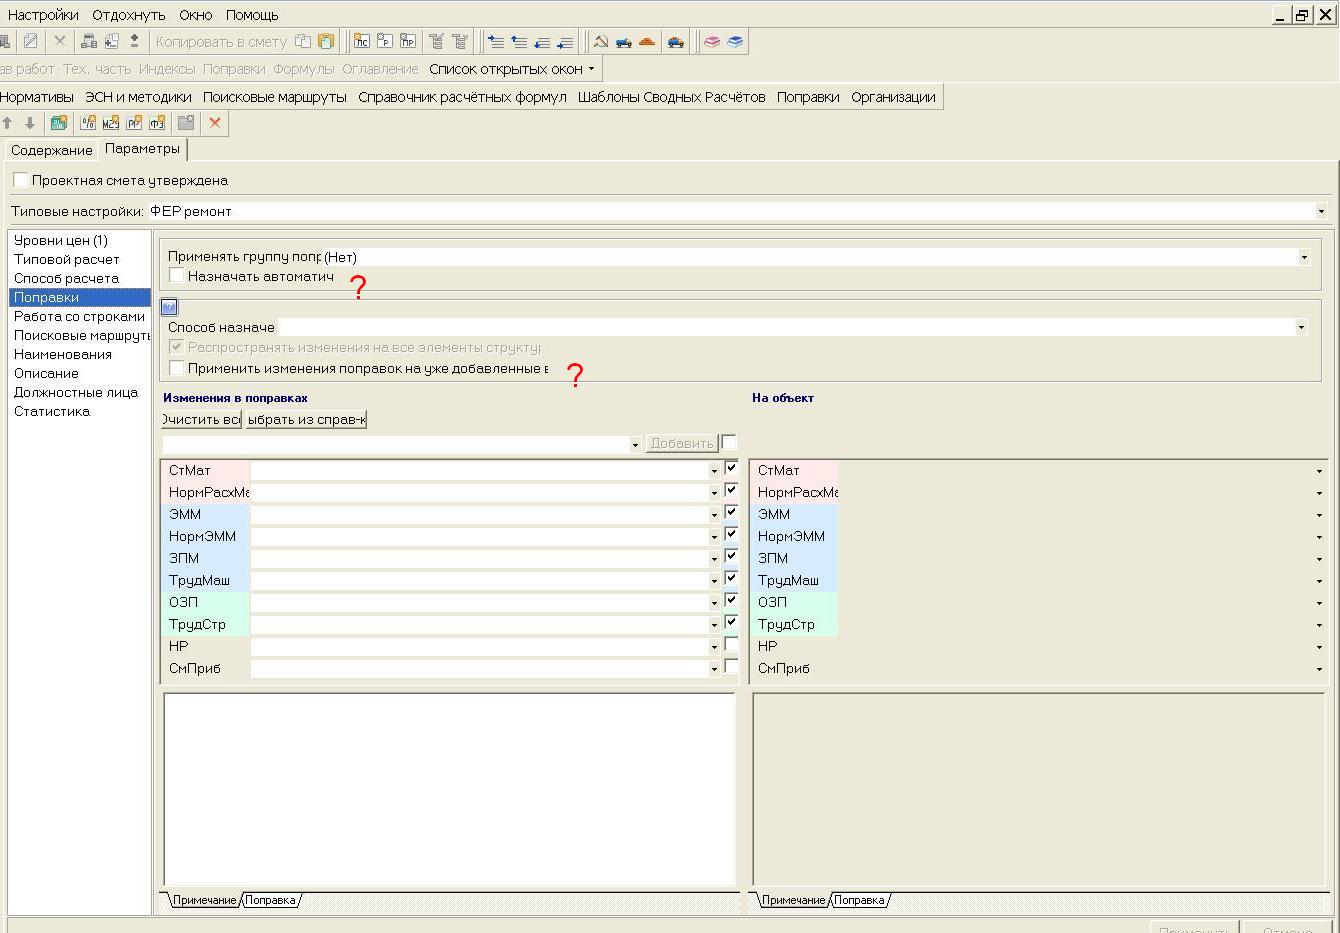Screen dimensions: 1340x933
Task: Toggle the Проектная смета утверждена checkbox
Action: (21, 180)
